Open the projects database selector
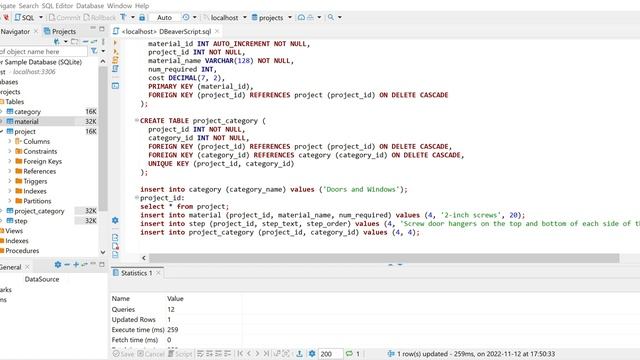Screen dimensions: 640x360 click(x=271, y=18)
